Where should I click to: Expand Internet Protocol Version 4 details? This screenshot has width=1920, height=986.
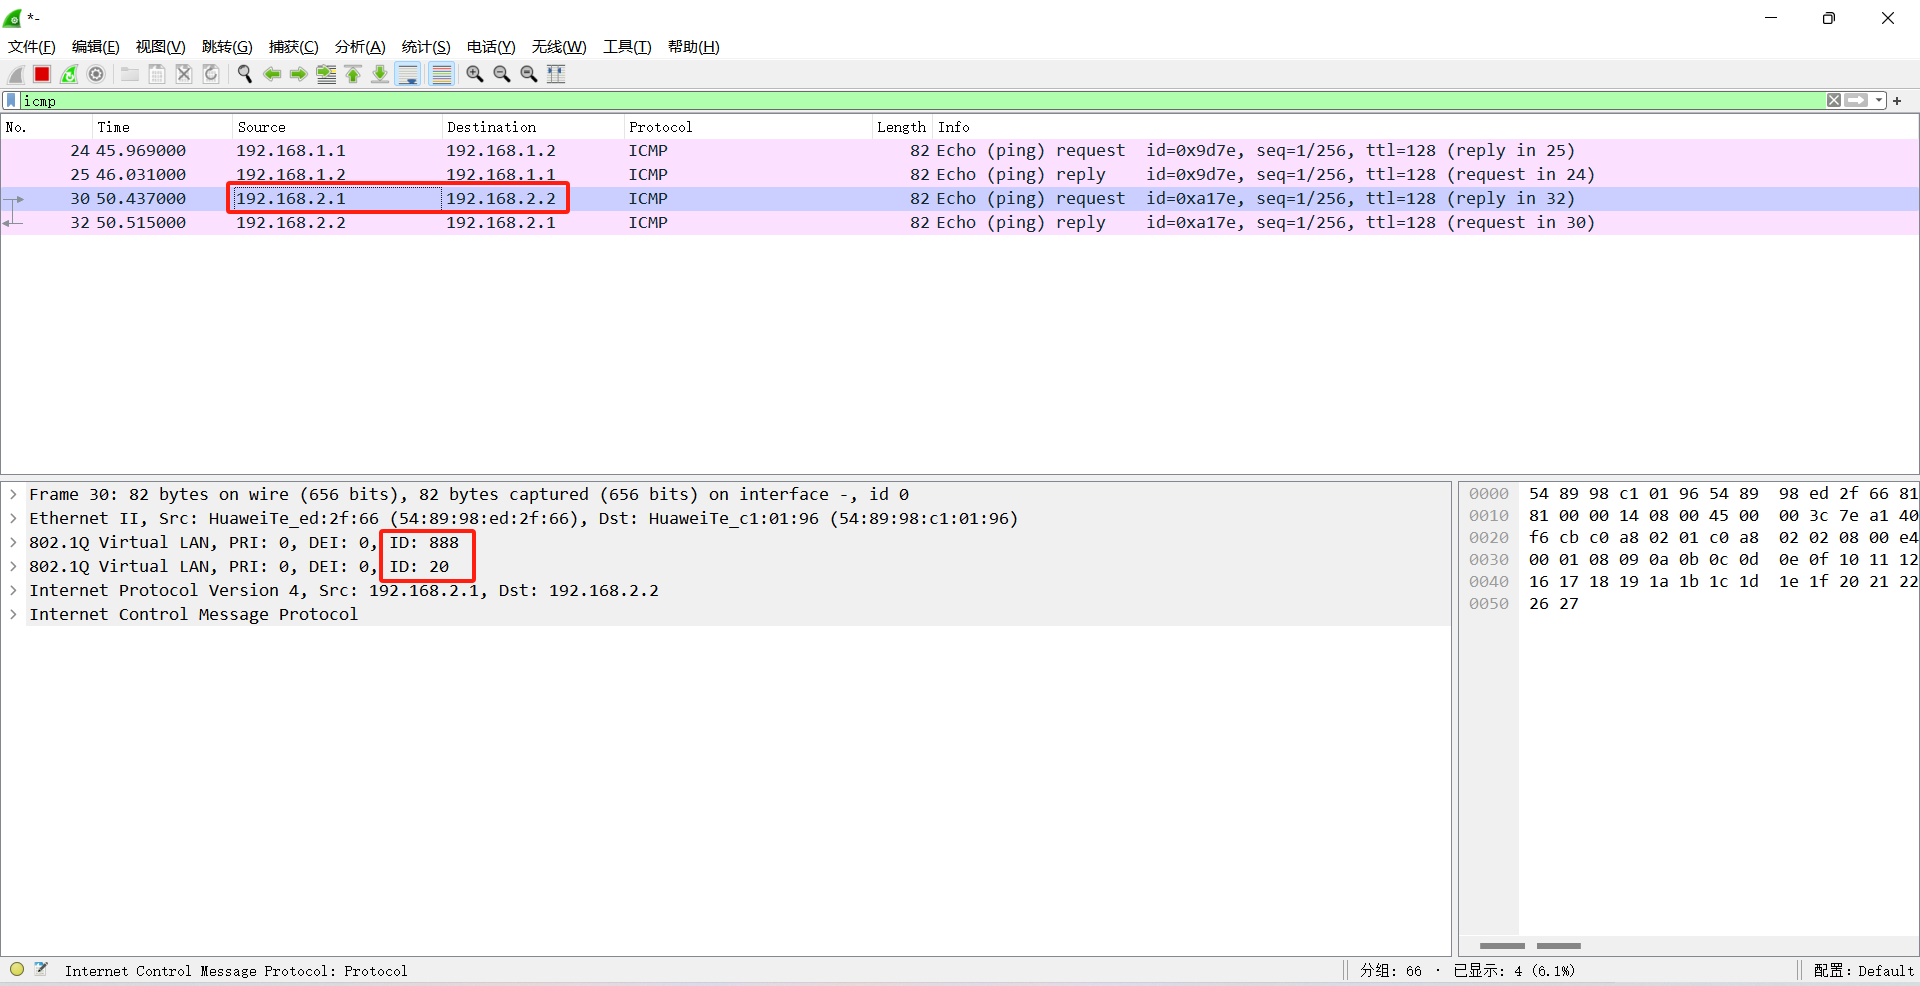pyautogui.click(x=13, y=591)
